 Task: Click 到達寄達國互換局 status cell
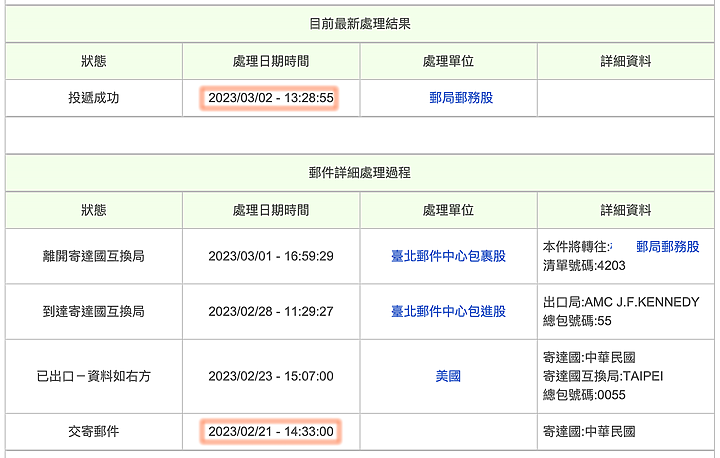tap(94, 311)
